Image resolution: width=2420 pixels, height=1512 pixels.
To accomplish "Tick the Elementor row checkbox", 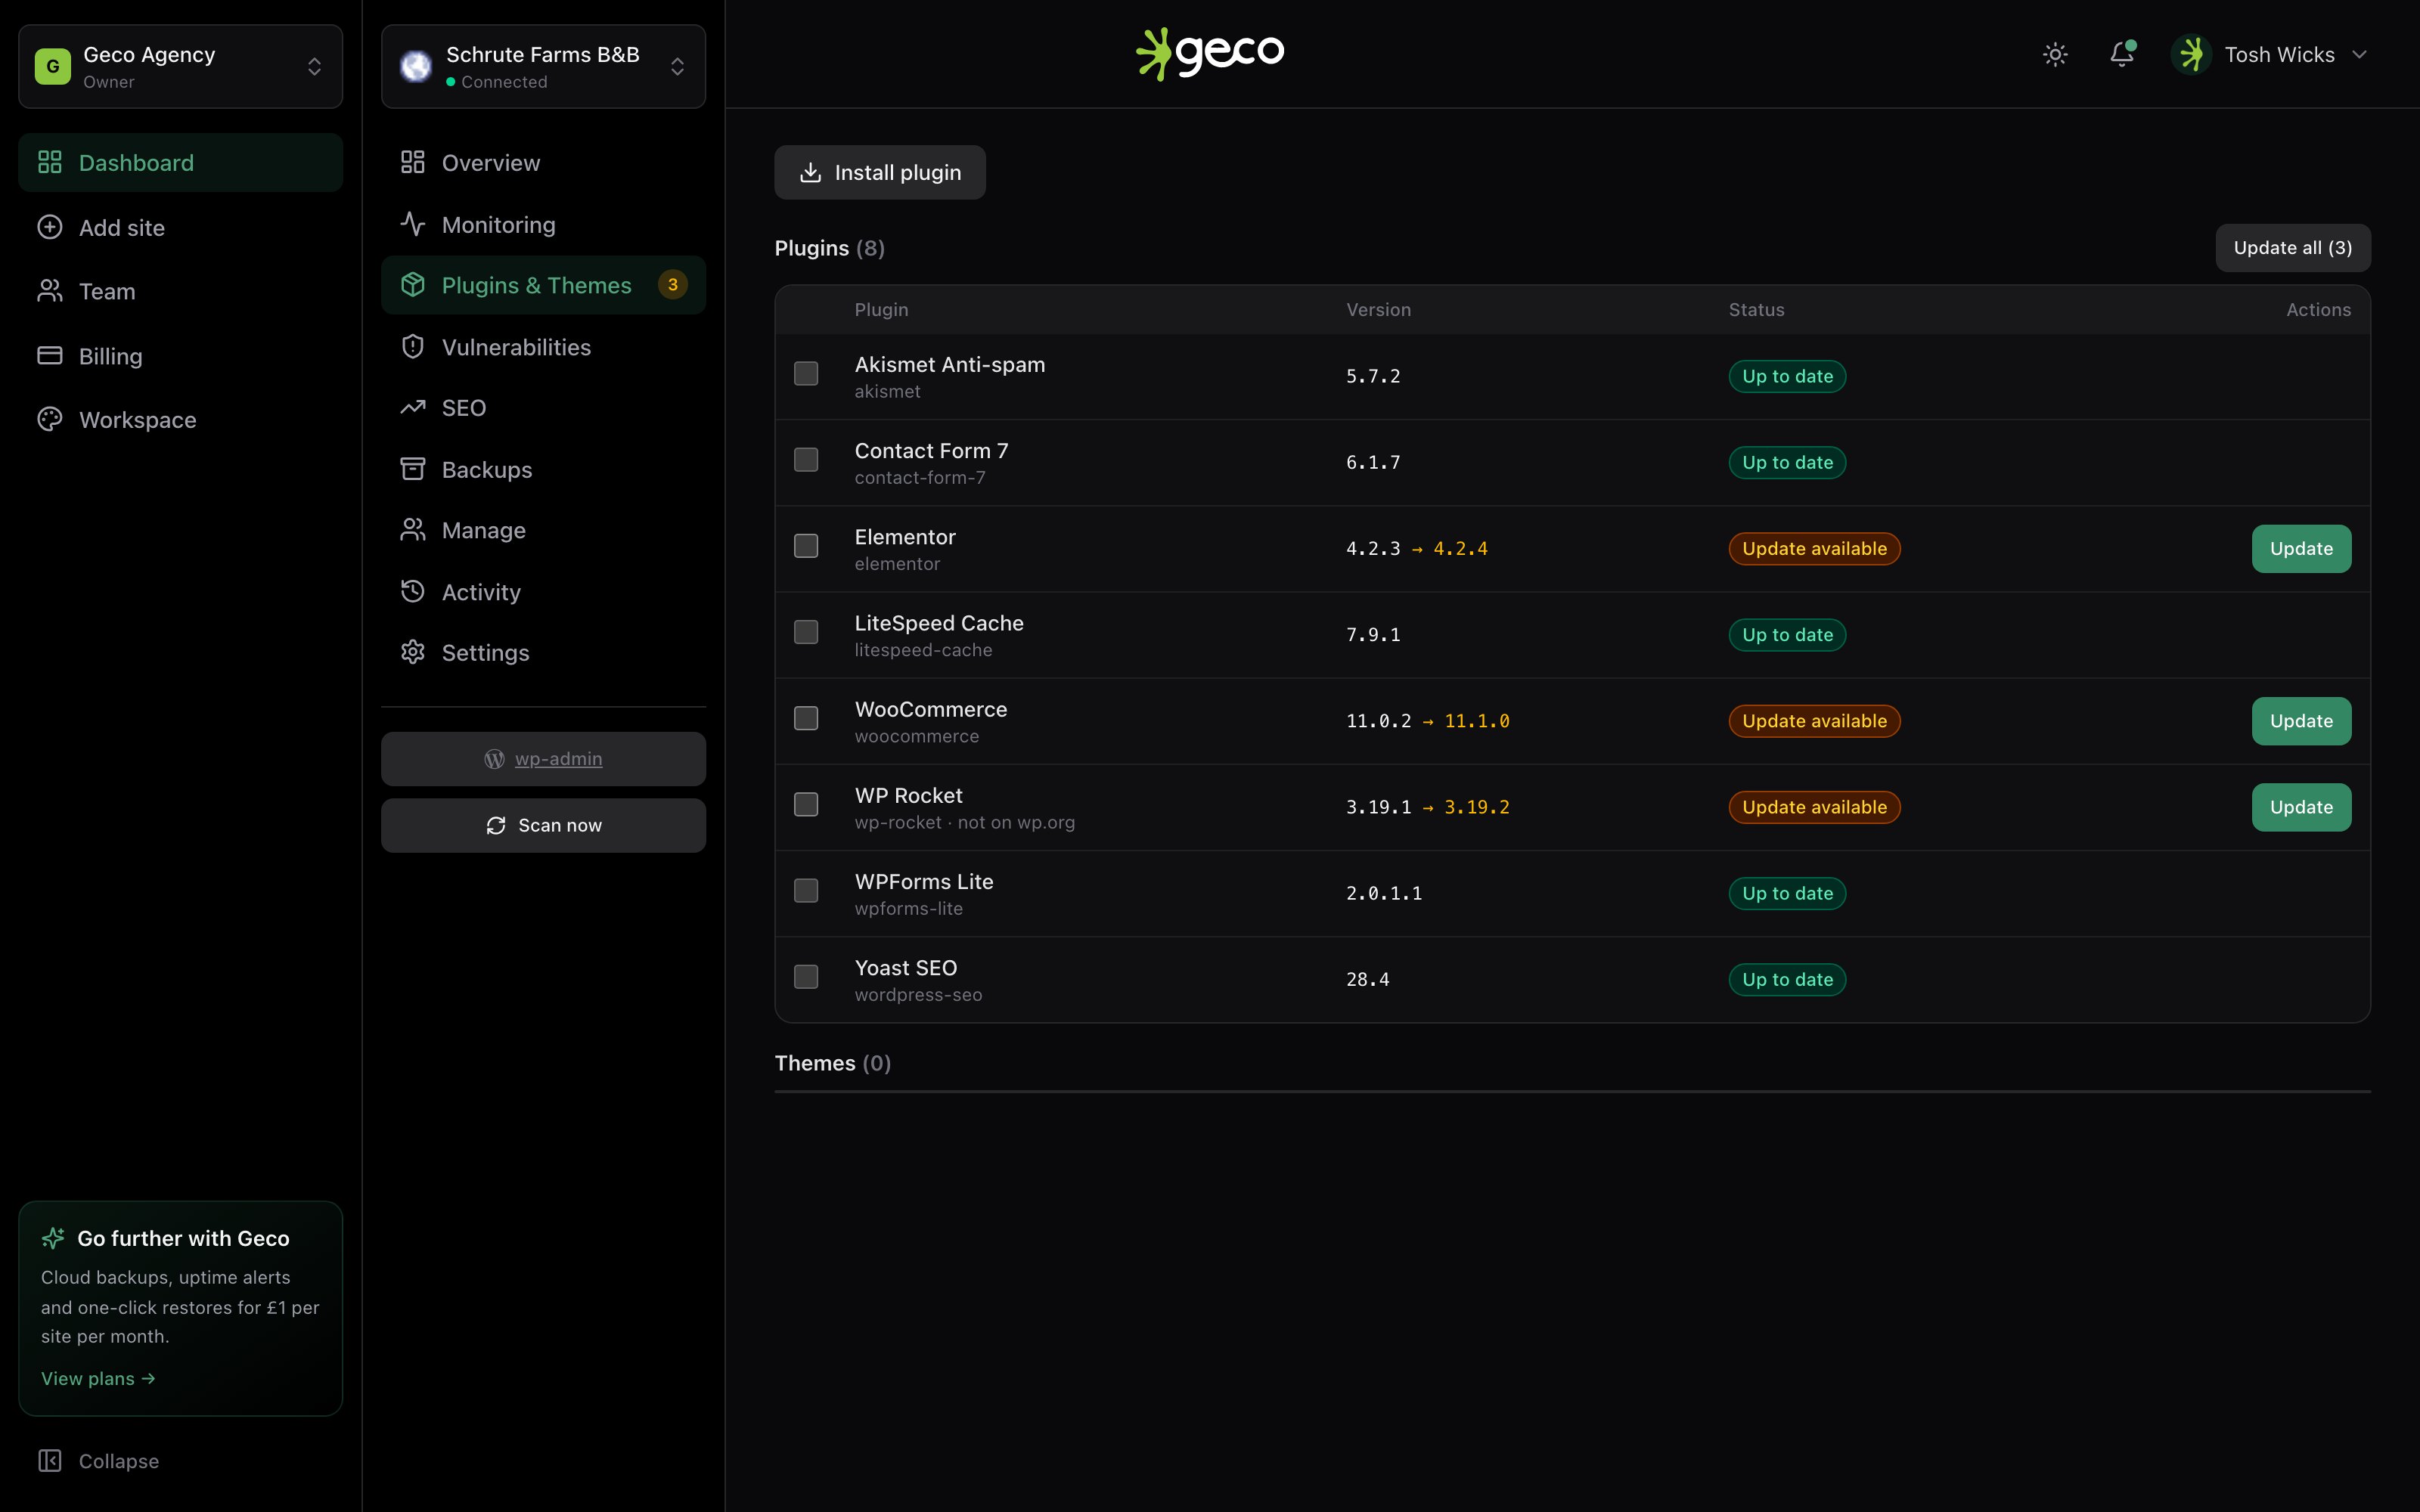I will (806, 546).
